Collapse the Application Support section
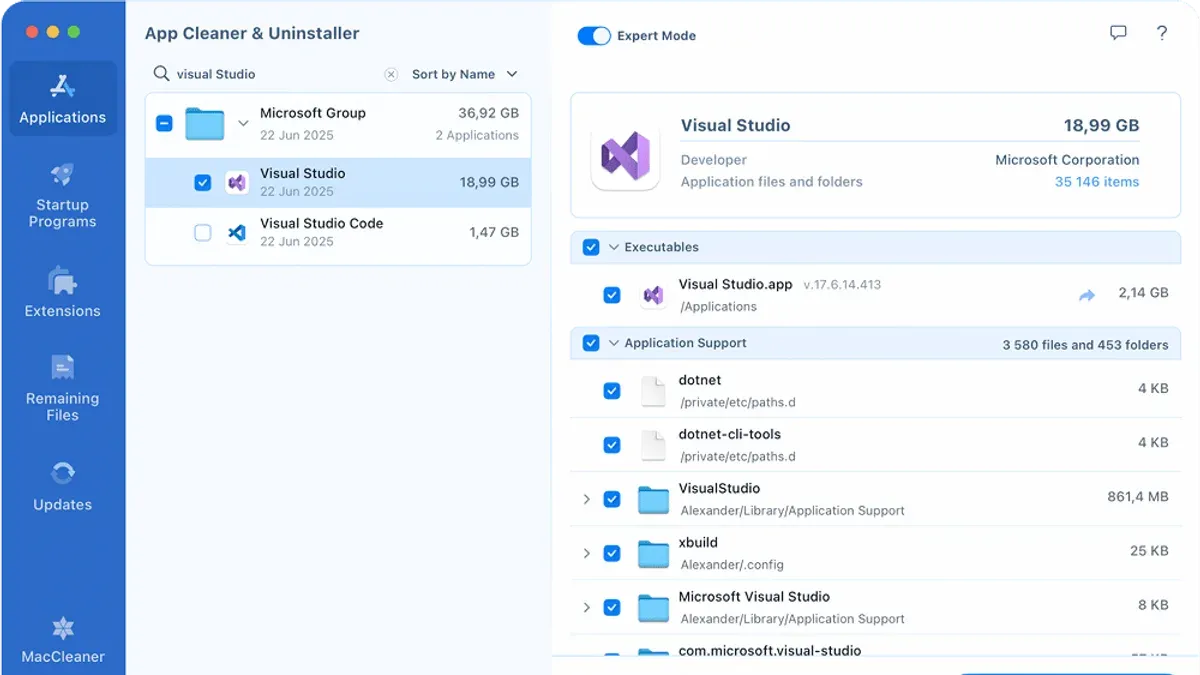This screenshot has width=1200, height=675. click(x=614, y=343)
